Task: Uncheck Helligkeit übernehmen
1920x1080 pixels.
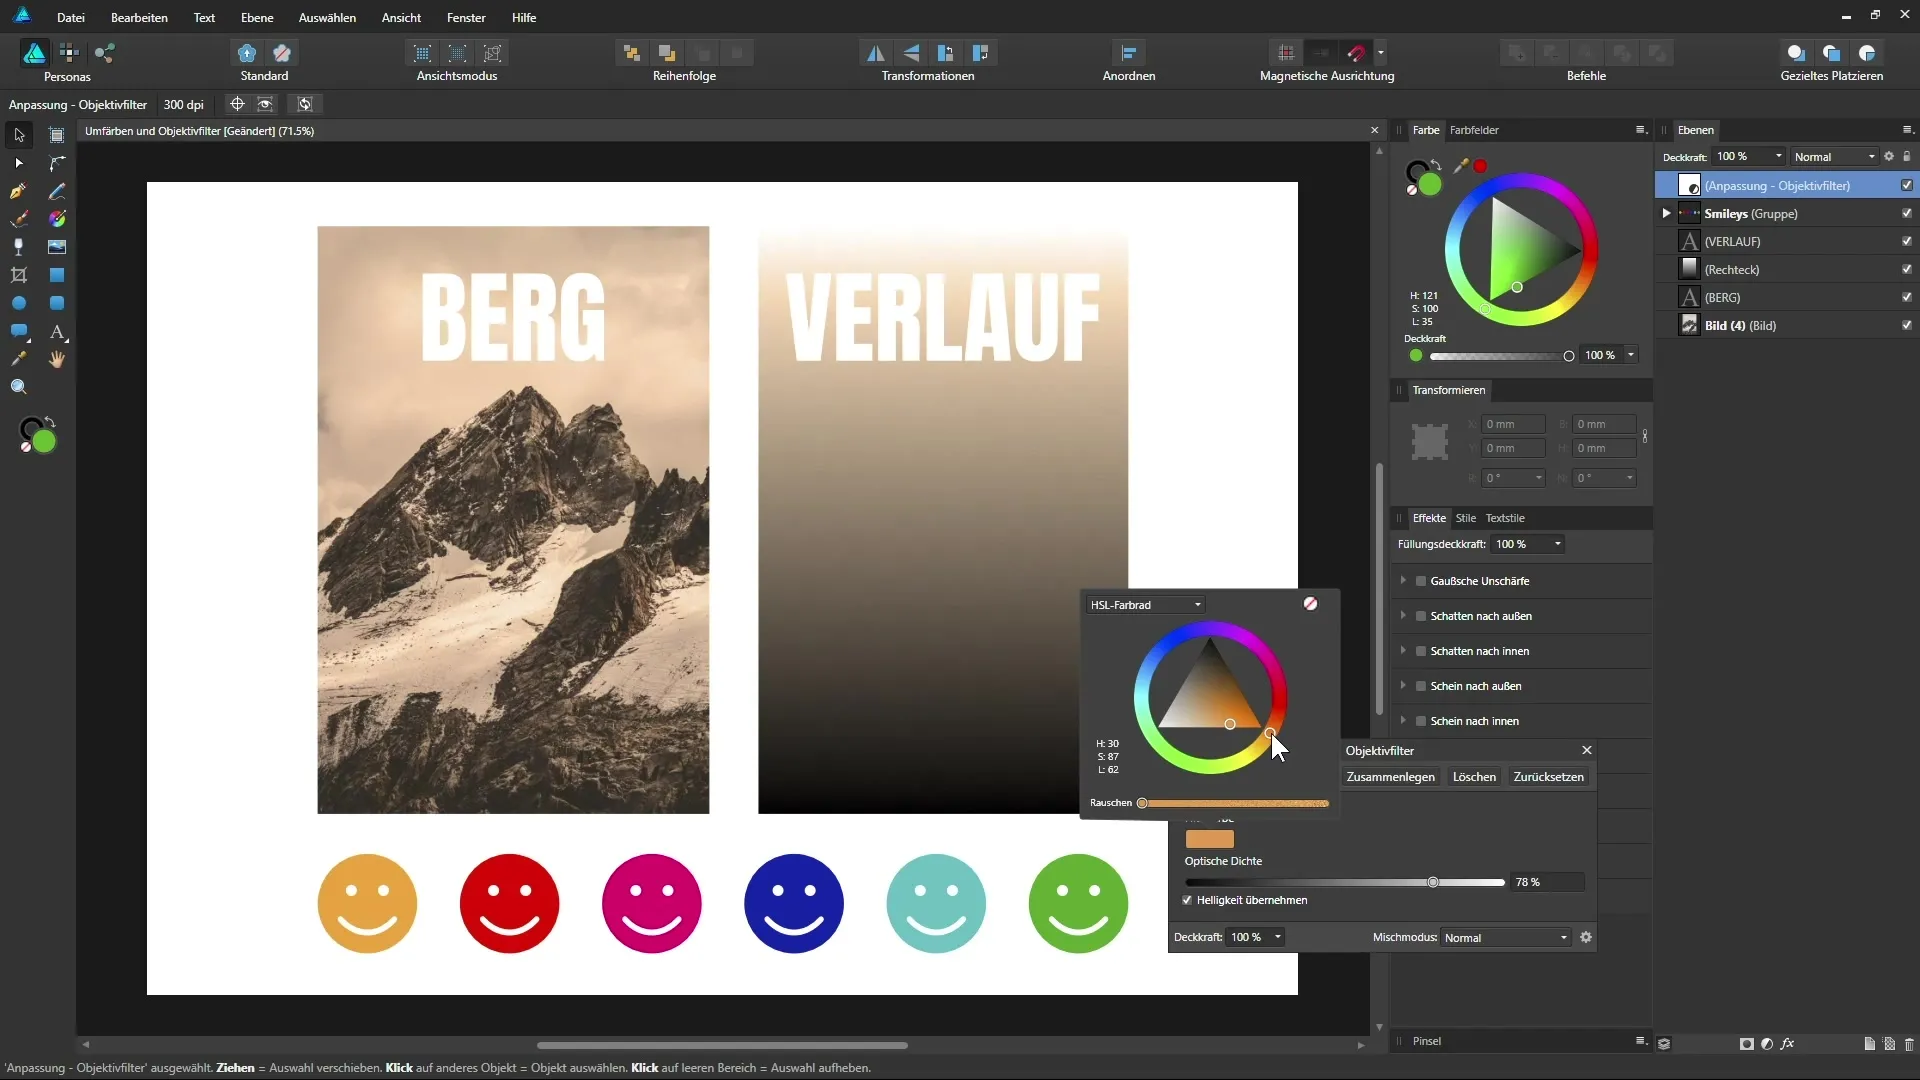Action: [x=1187, y=900]
